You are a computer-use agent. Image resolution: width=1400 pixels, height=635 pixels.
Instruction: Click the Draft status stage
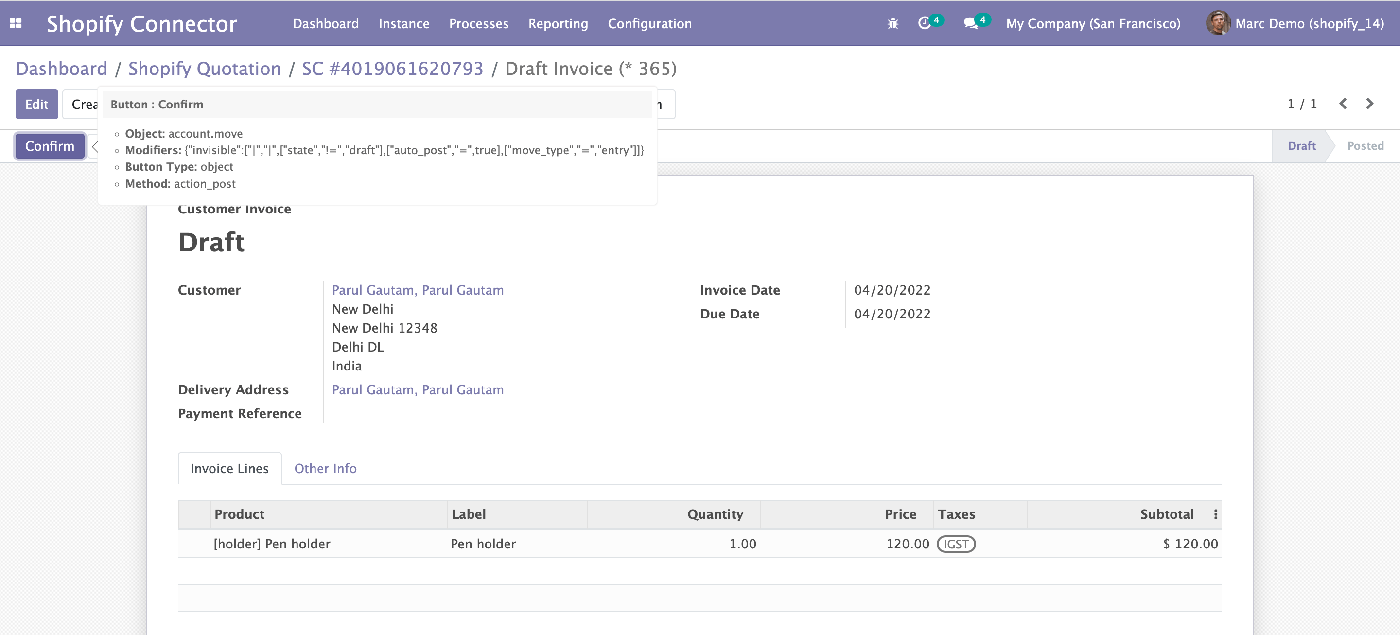tap(1301, 146)
